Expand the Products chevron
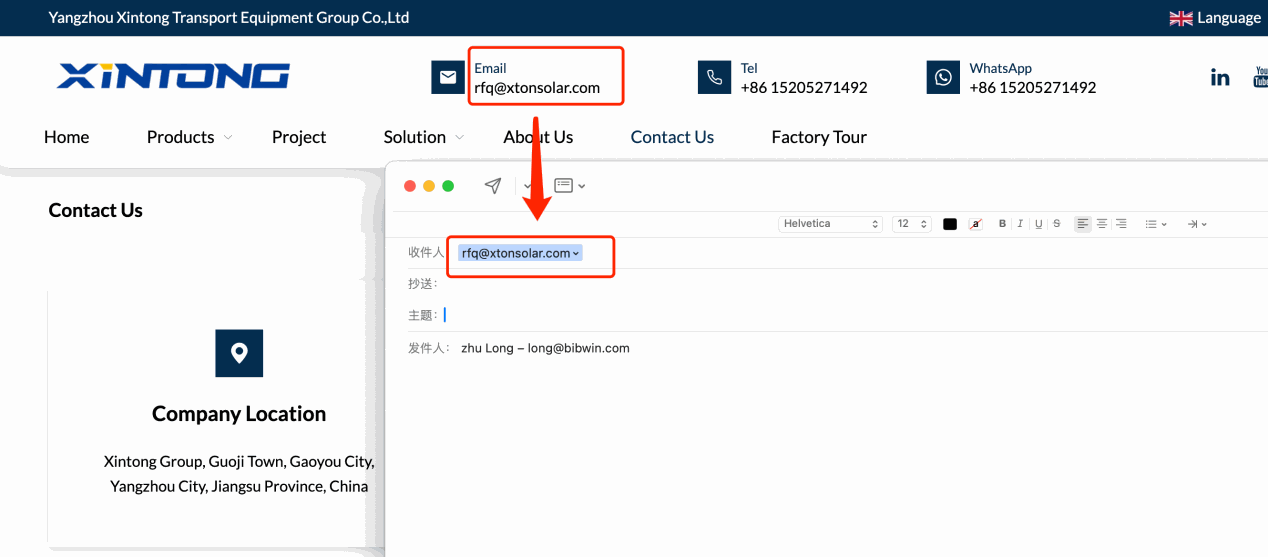The height and width of the screenshot is (557, 1268). pos(228,137)
